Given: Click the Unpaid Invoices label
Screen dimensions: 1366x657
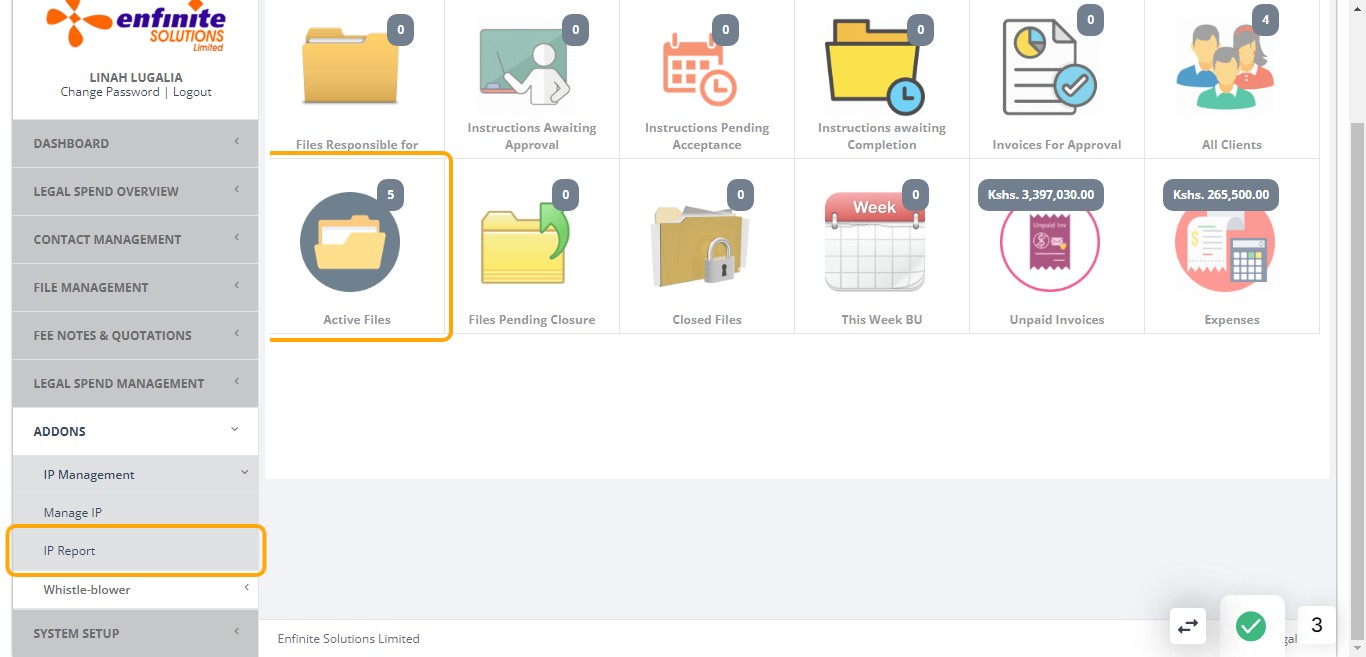Looking at the screenshot, I should coord(1057,320).
